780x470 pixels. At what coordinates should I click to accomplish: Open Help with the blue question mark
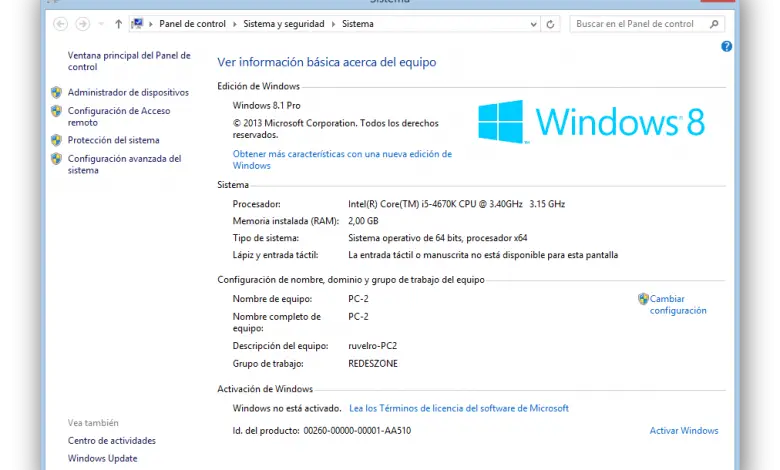(726, 46)
